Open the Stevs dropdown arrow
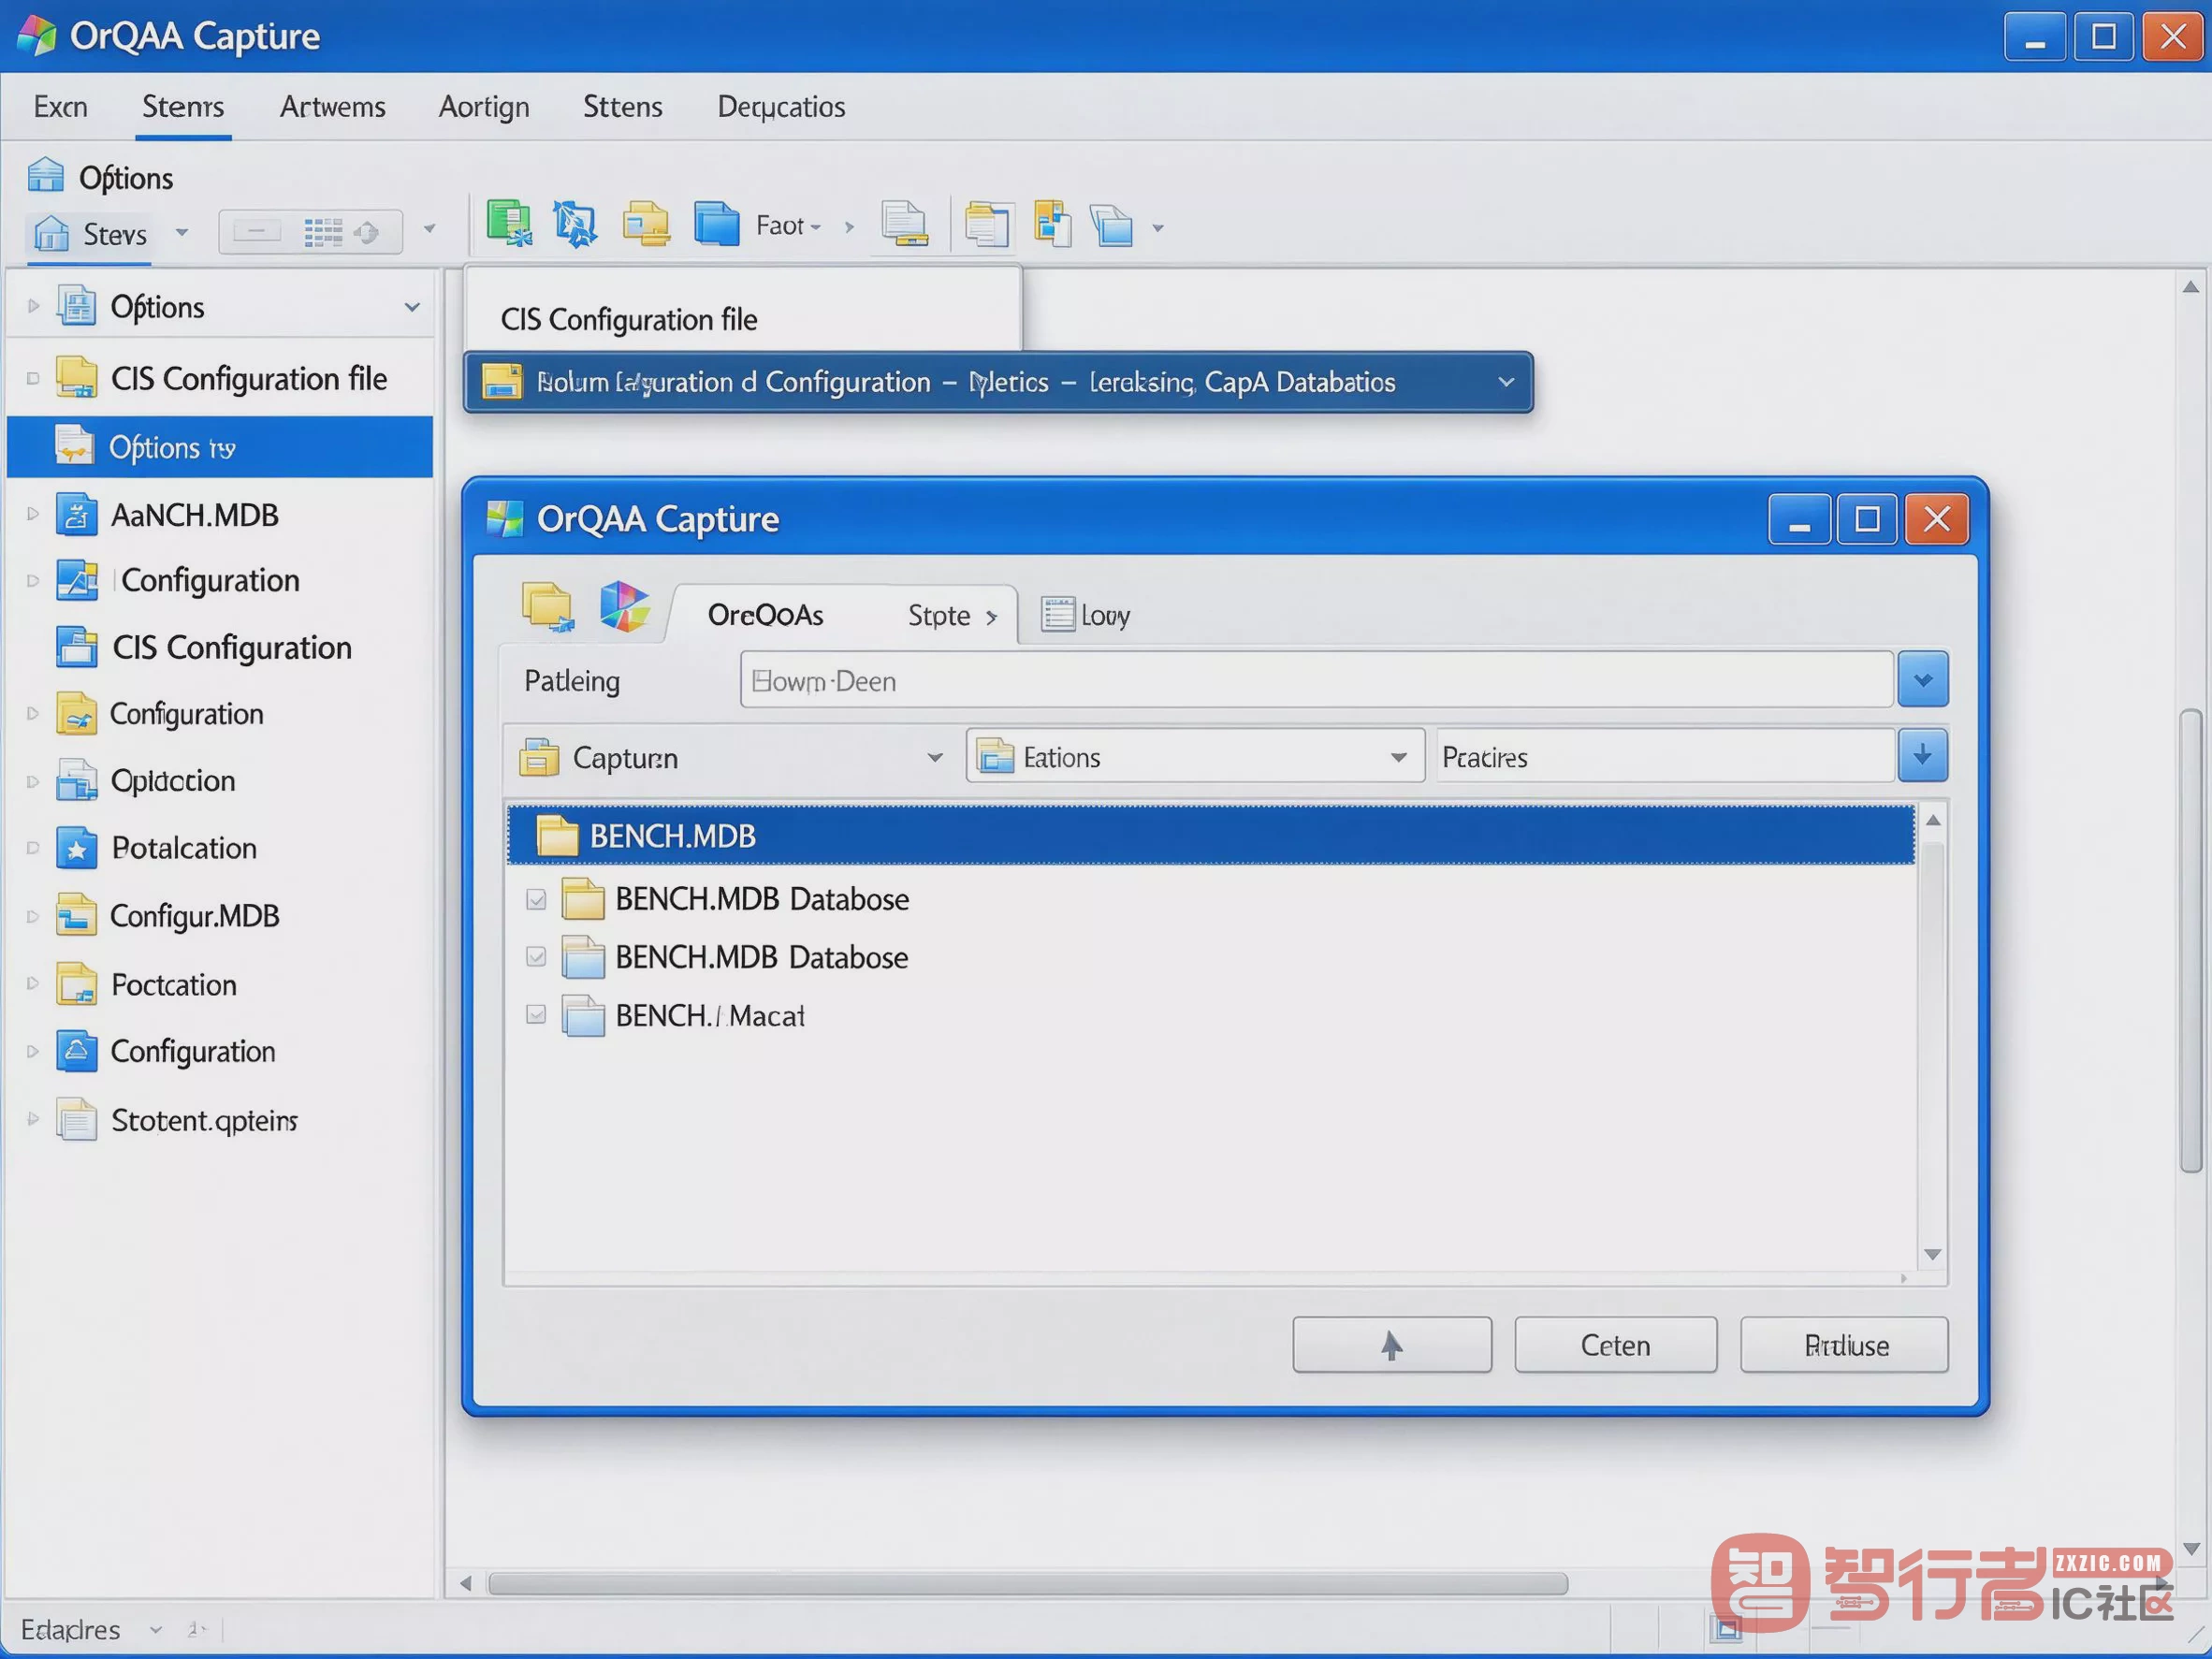The image size is (2212, 1659). coord(182,233)
